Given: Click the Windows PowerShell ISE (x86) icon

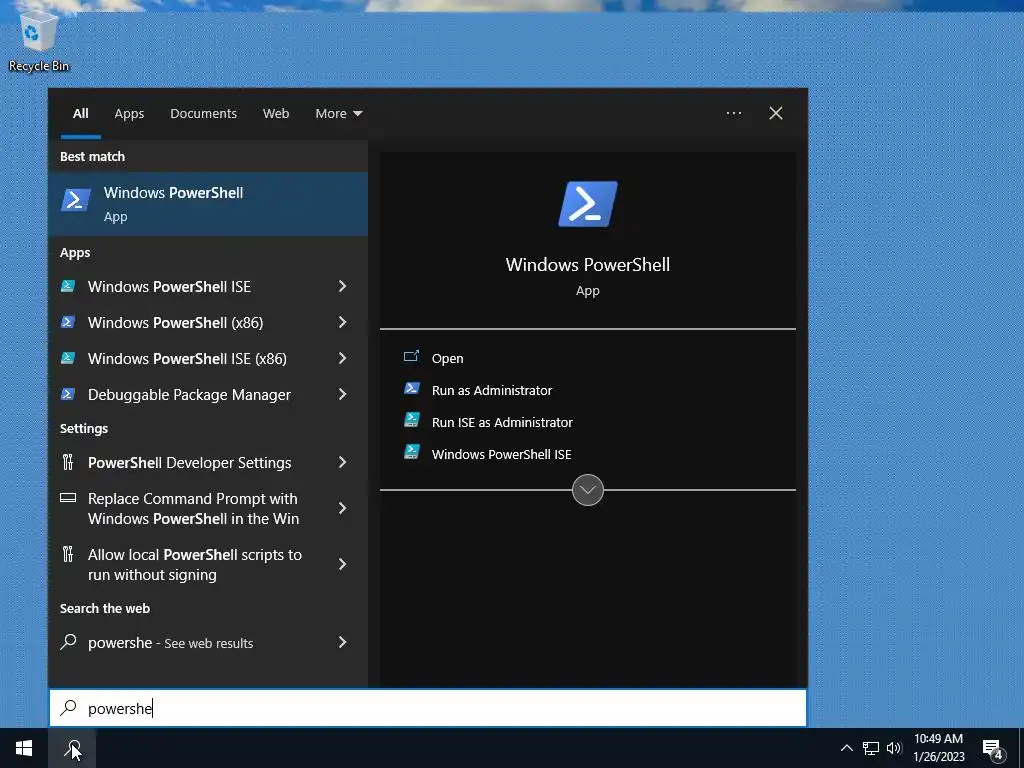Looking at the screenshot, I should tap(68, 357).
